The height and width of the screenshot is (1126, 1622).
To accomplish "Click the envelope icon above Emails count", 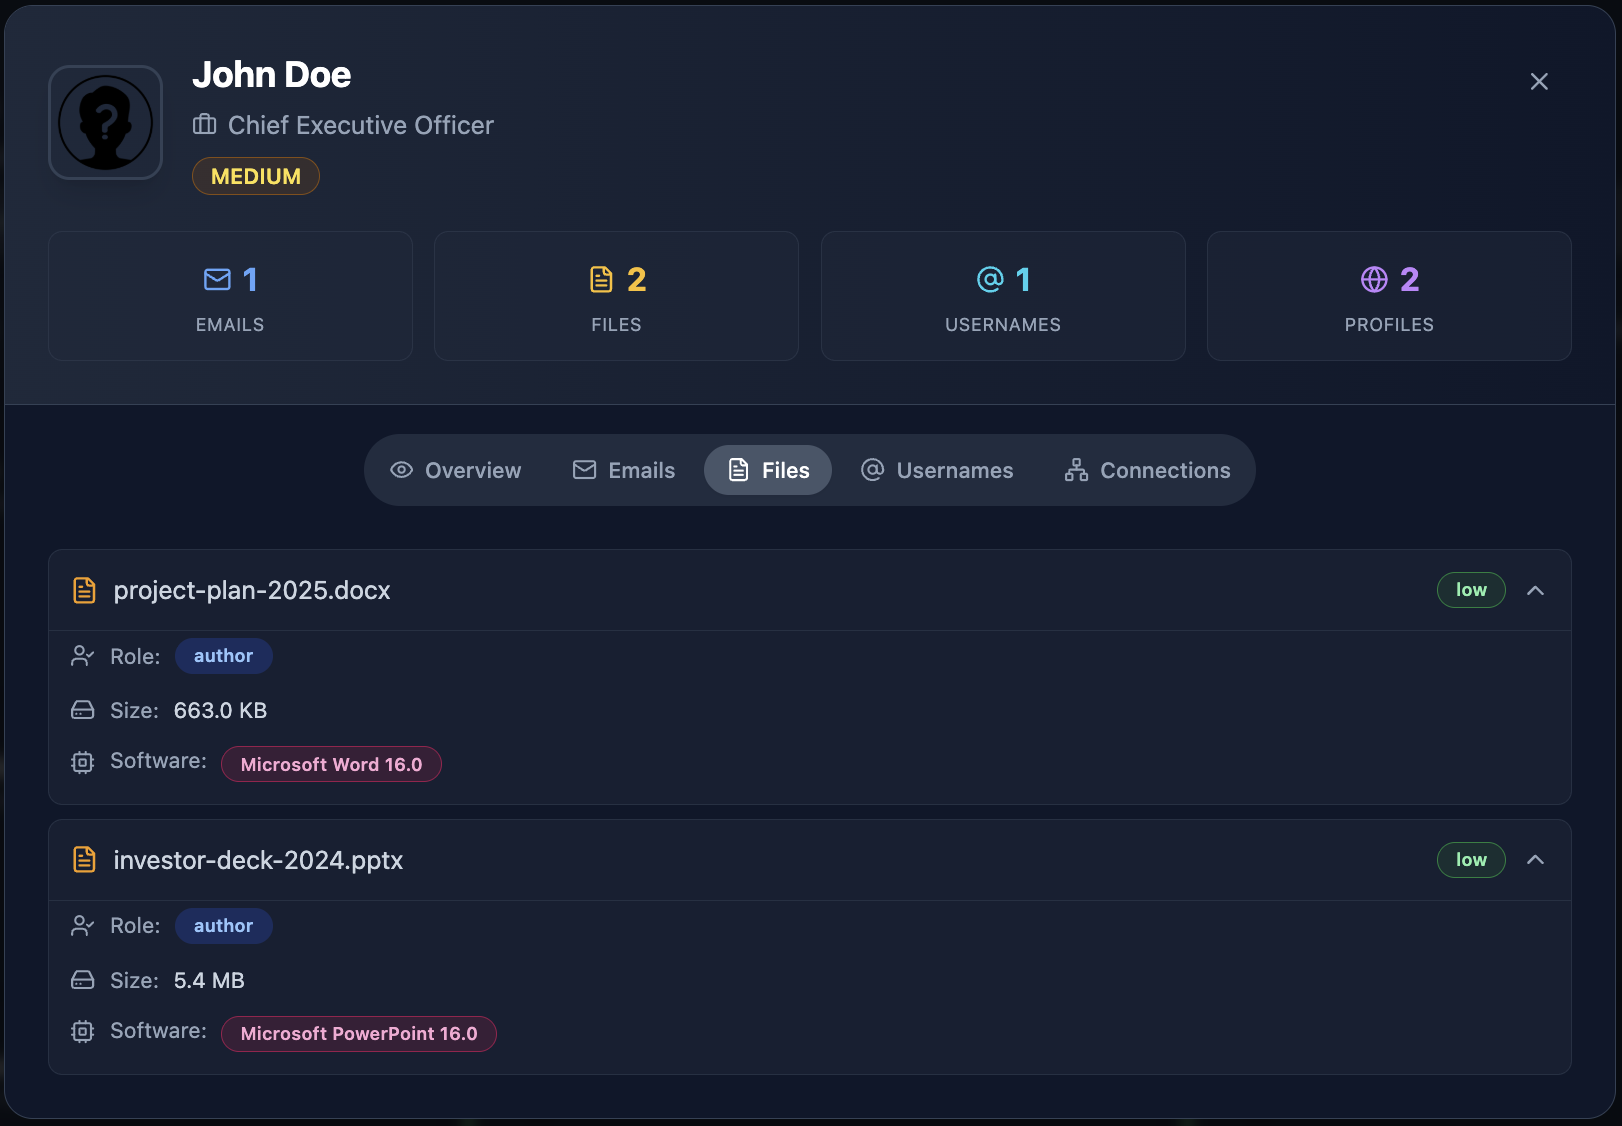I will point(216,280).
